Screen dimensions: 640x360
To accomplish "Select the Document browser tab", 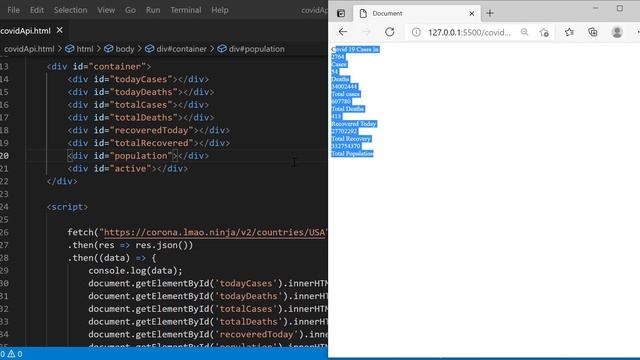I will pos(416,13).
